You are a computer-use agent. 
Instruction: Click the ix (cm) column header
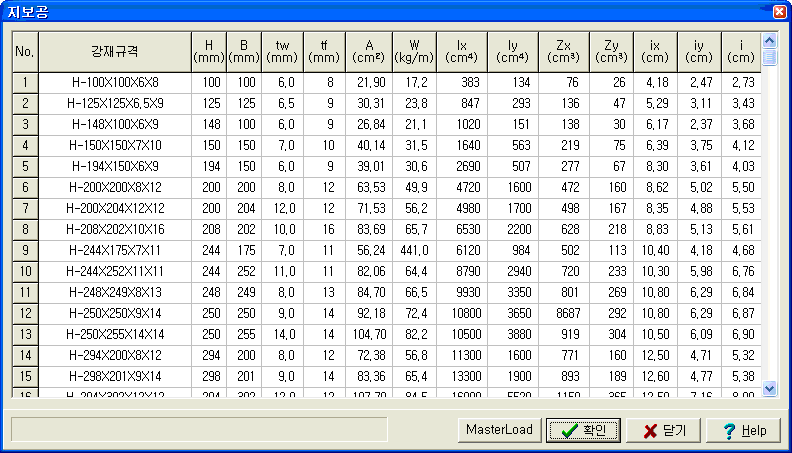pos(655,52)
